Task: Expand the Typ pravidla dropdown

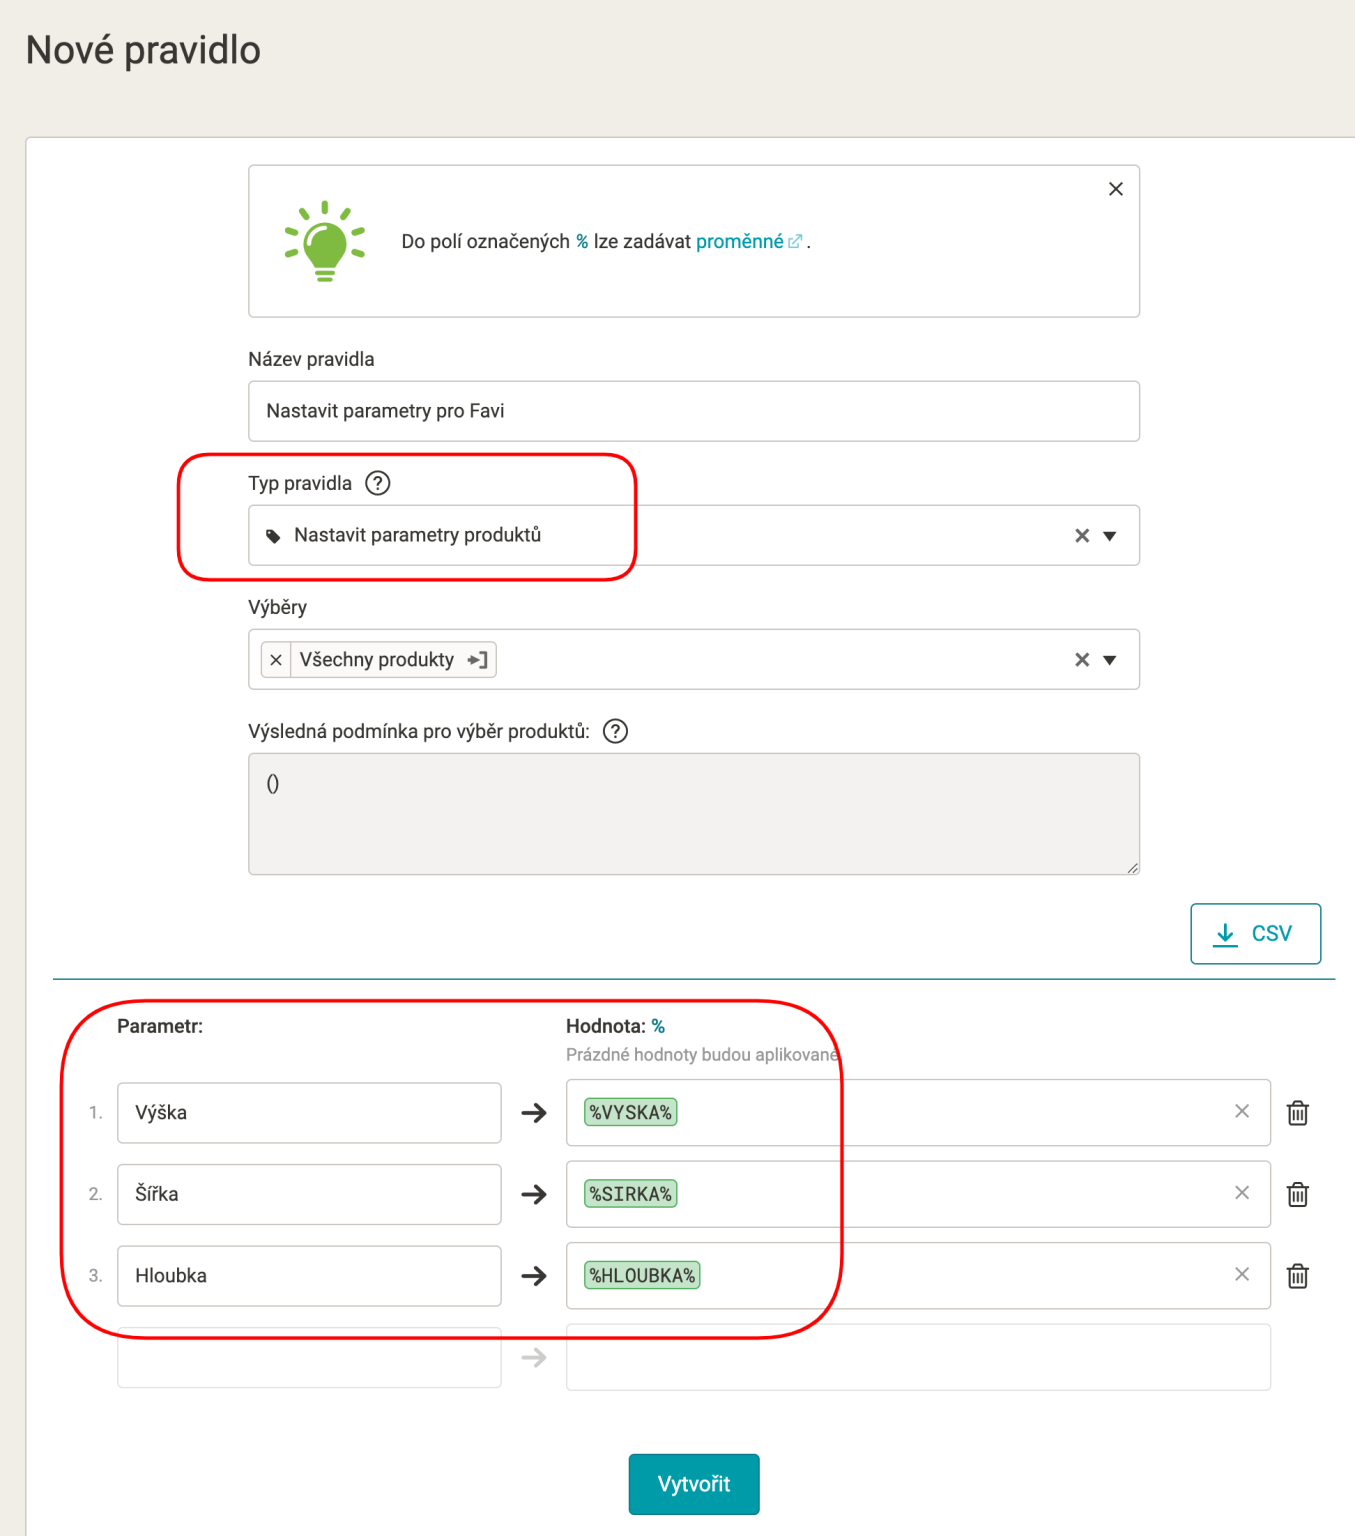Action: coord(1110,536)
